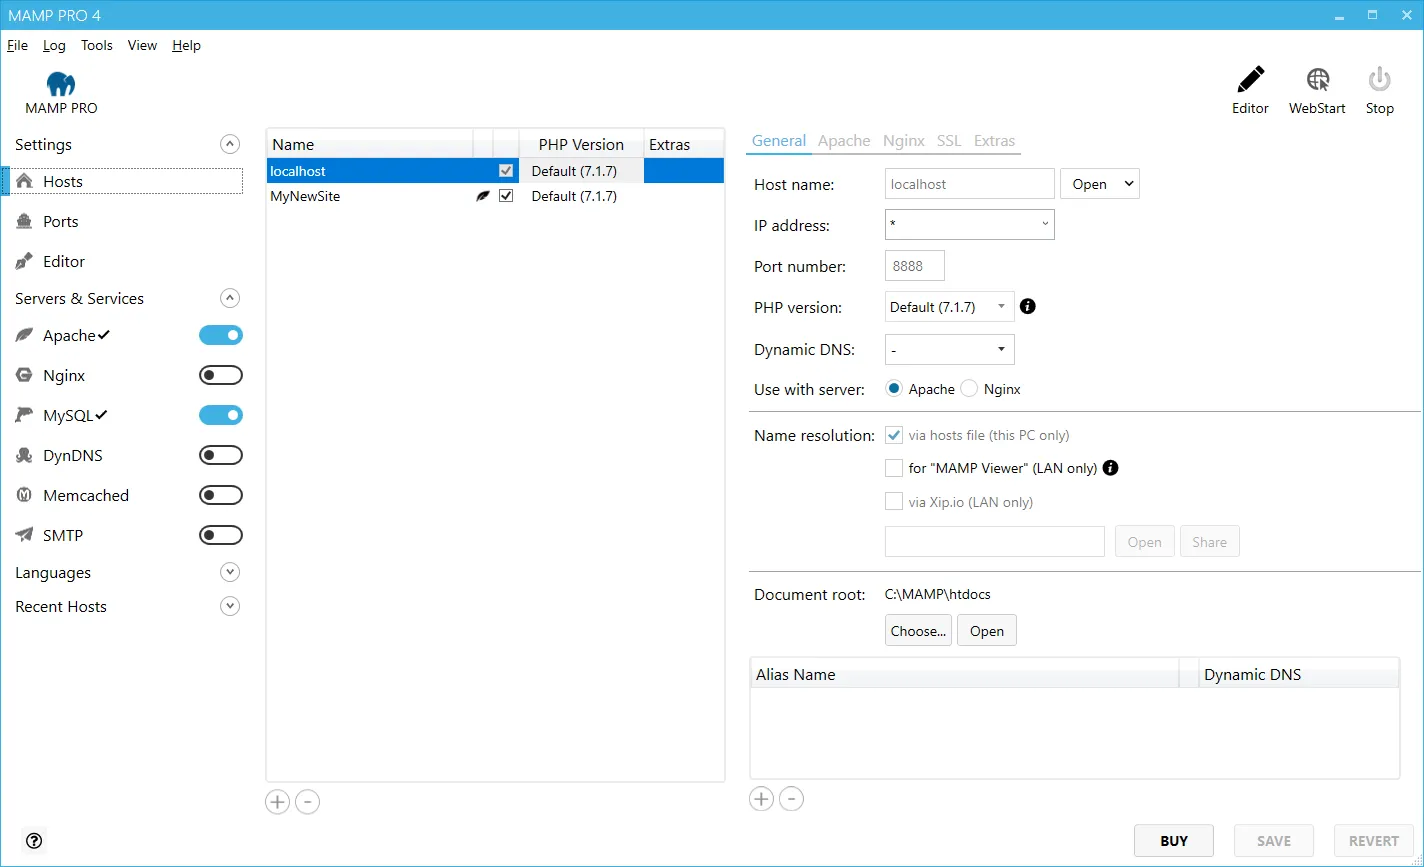The image size is (1424, 867).
Task: Select MyNewSite host in the list
Action: [305, 196]
